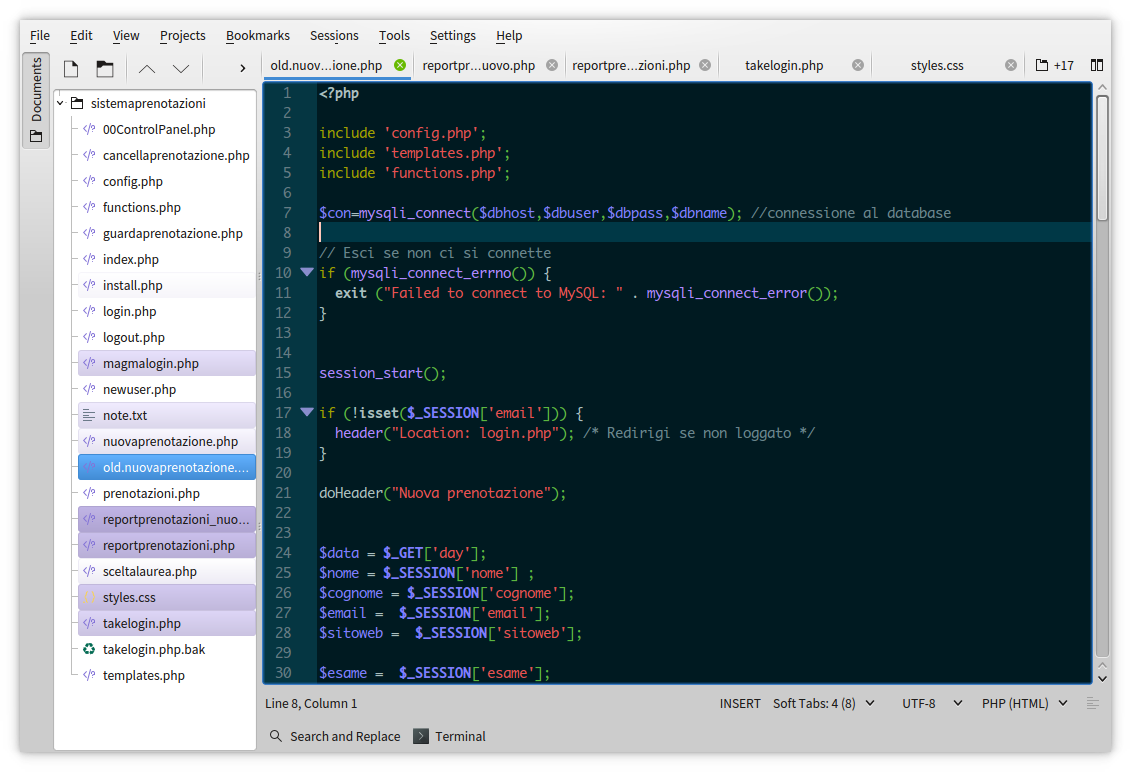Open note.txt text file in tree

coord(167,415)
